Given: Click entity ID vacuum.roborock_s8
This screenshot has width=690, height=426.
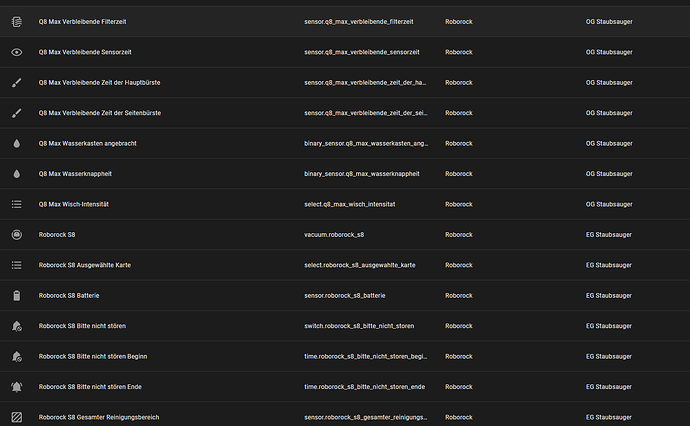Looking at the screenshot, I should [334, 235].
